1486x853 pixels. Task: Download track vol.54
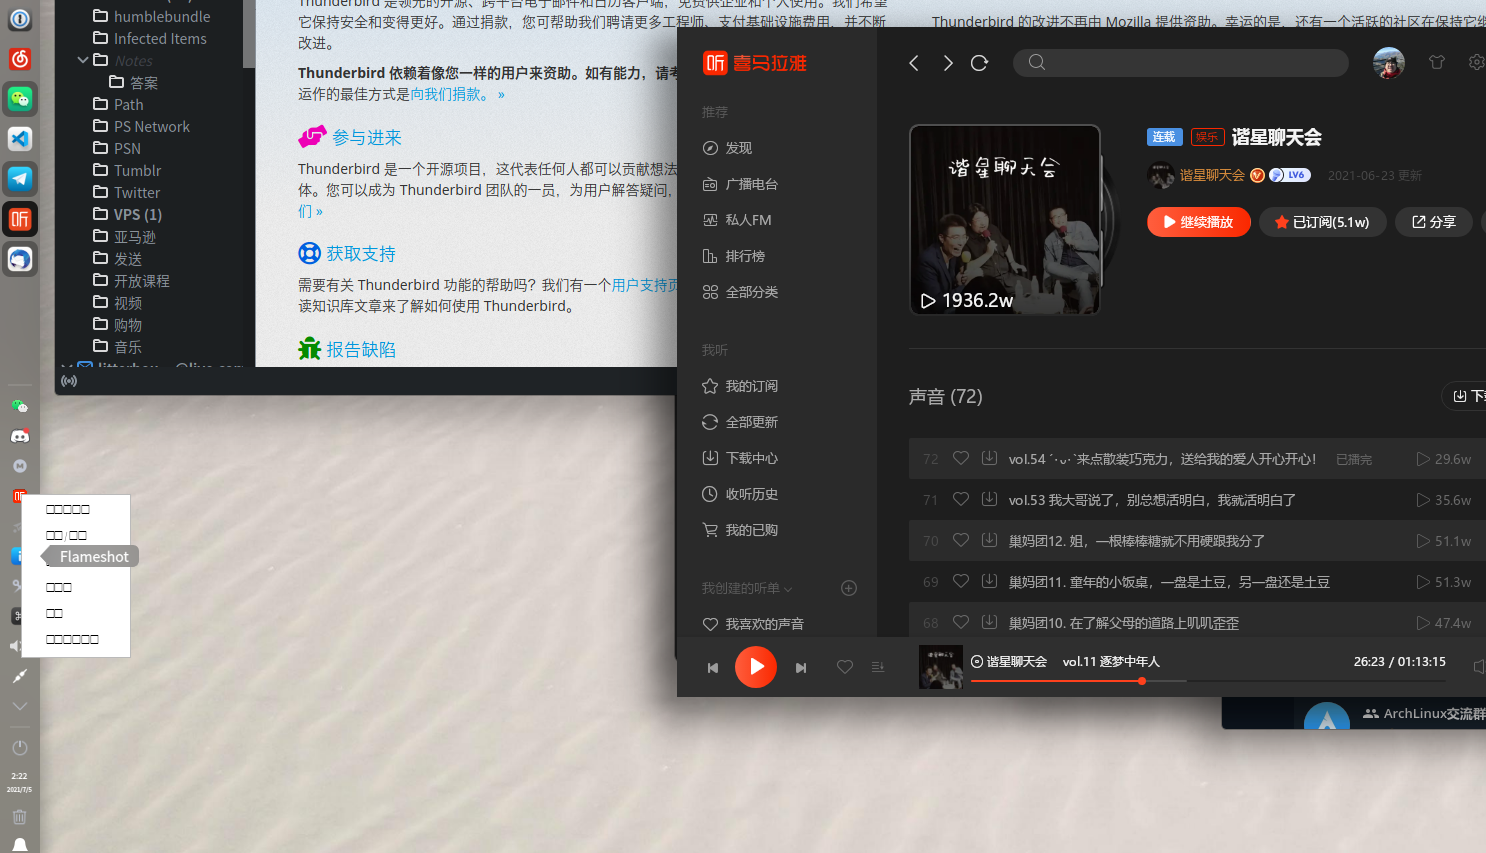989,458
